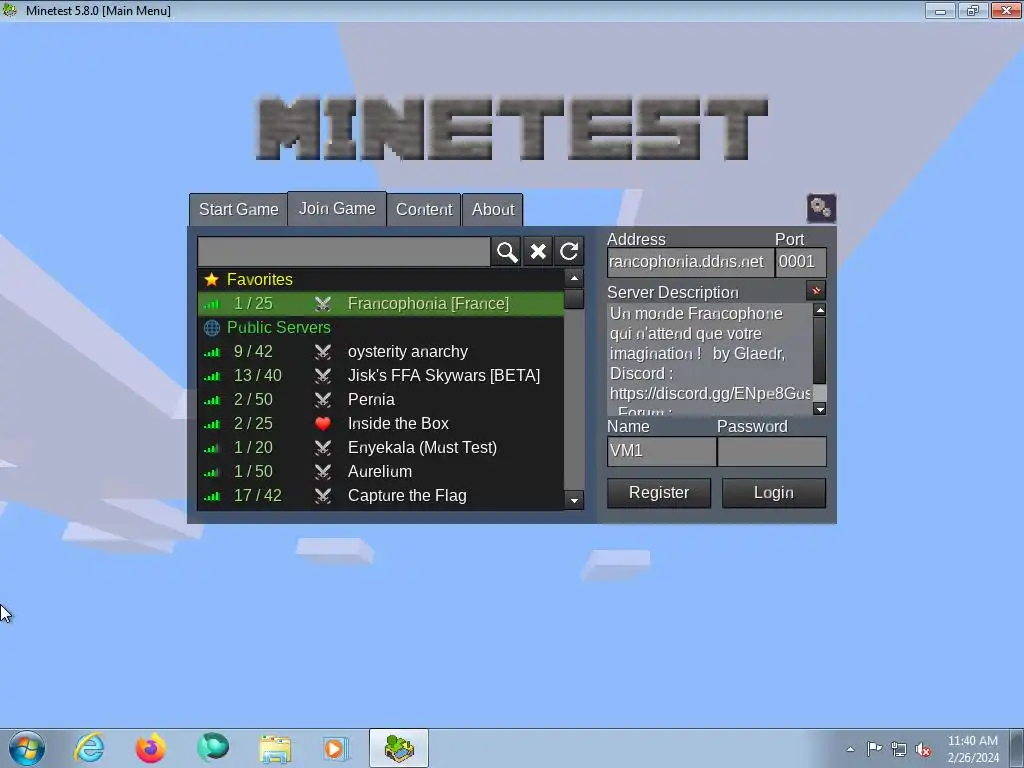
Task: Click the signal bars icon for Pernia
Action: click(x=212, y=400)
